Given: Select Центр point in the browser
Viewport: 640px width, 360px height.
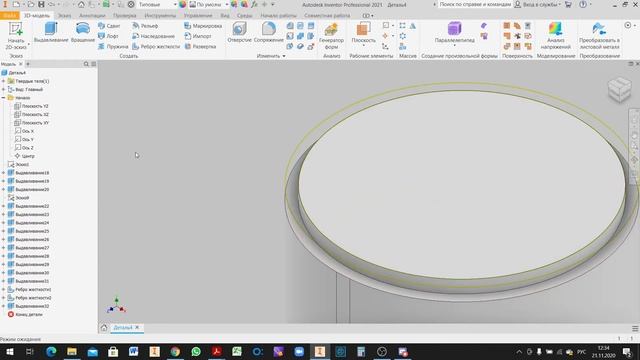Looking at the screenshot, I should 24,156.
